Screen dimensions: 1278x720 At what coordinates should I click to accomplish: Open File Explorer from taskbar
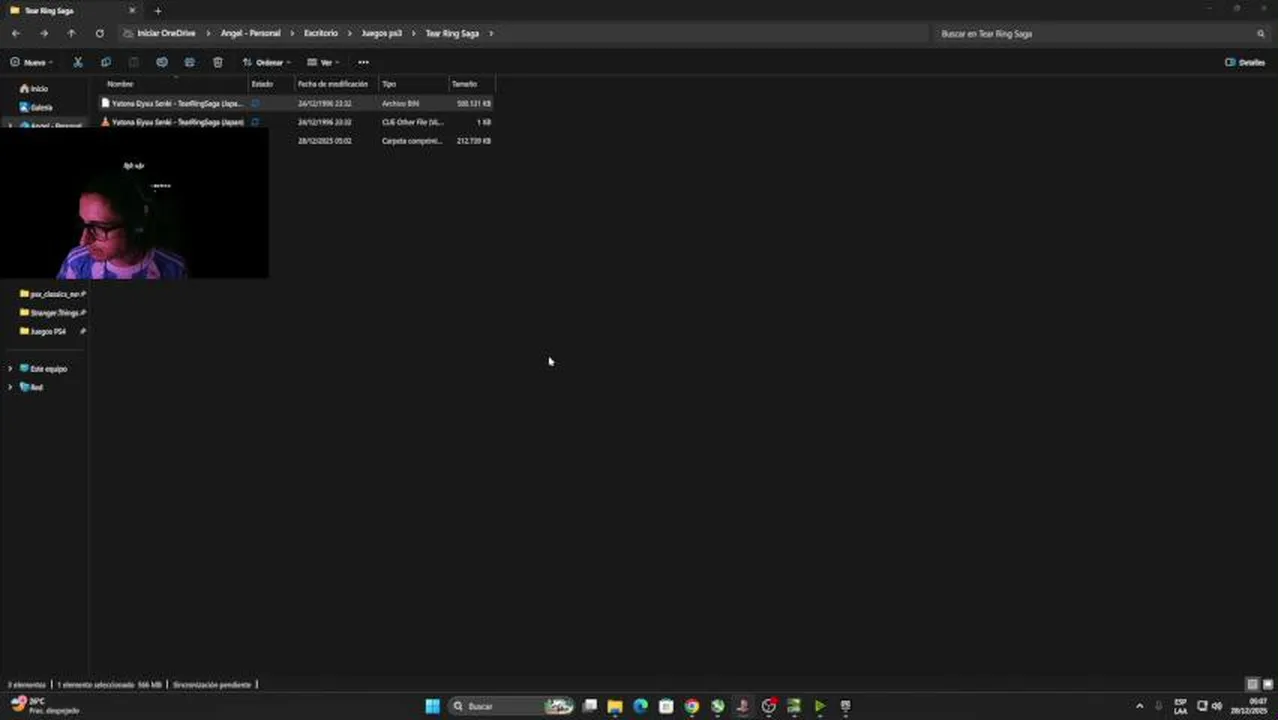(615, 706)
